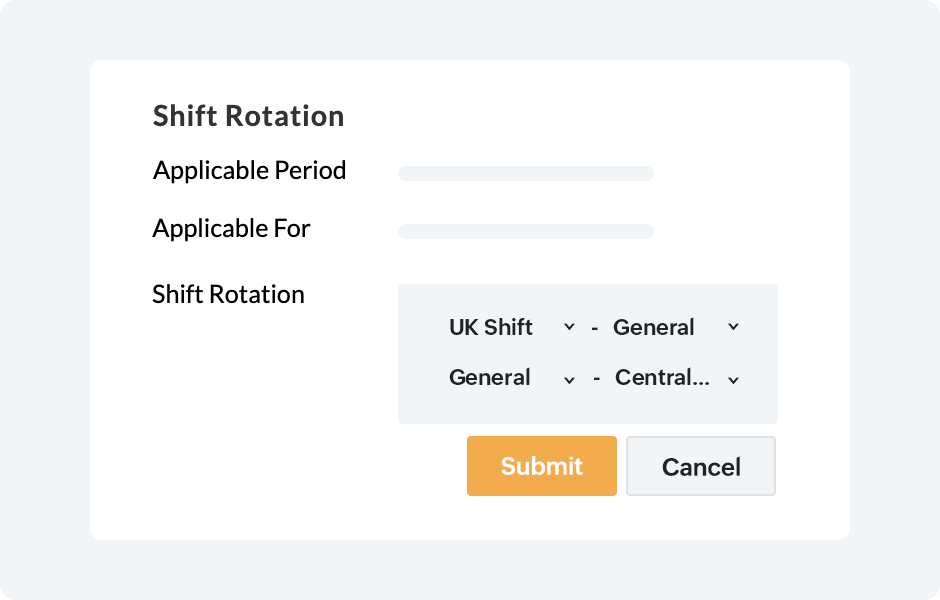Click the dash between UK Shift and General
The height and width of the screenshot is (600, 940).
[x=595, y=328]
